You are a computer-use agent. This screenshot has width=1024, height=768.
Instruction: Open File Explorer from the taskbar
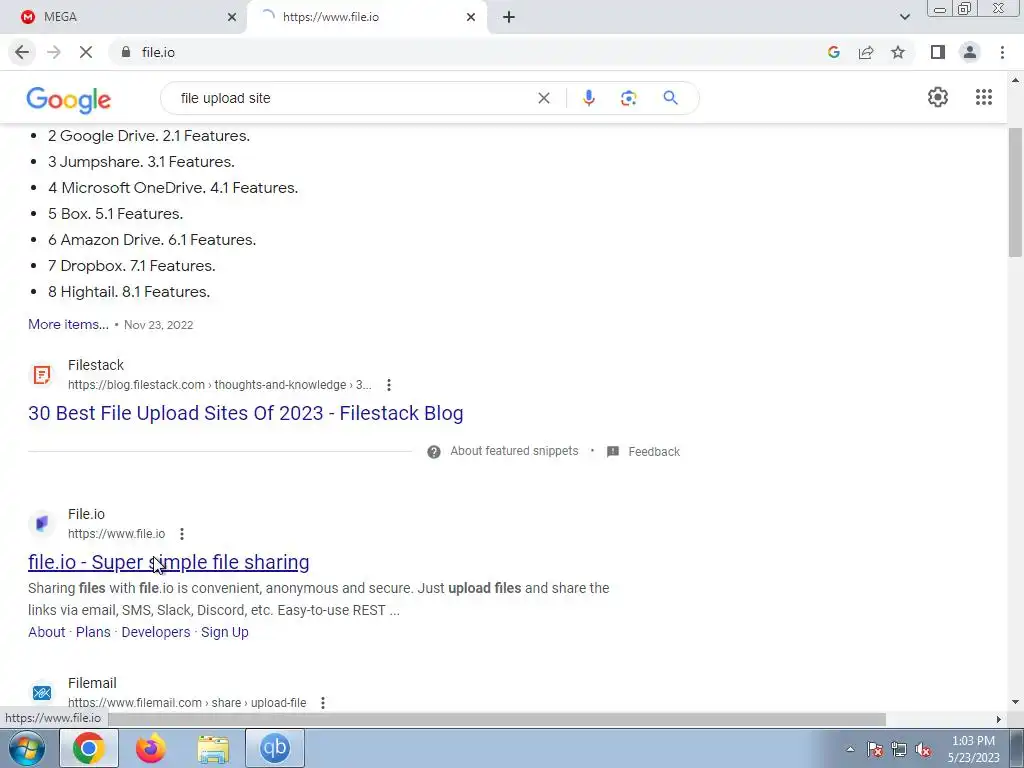click(x=213, y=748)
